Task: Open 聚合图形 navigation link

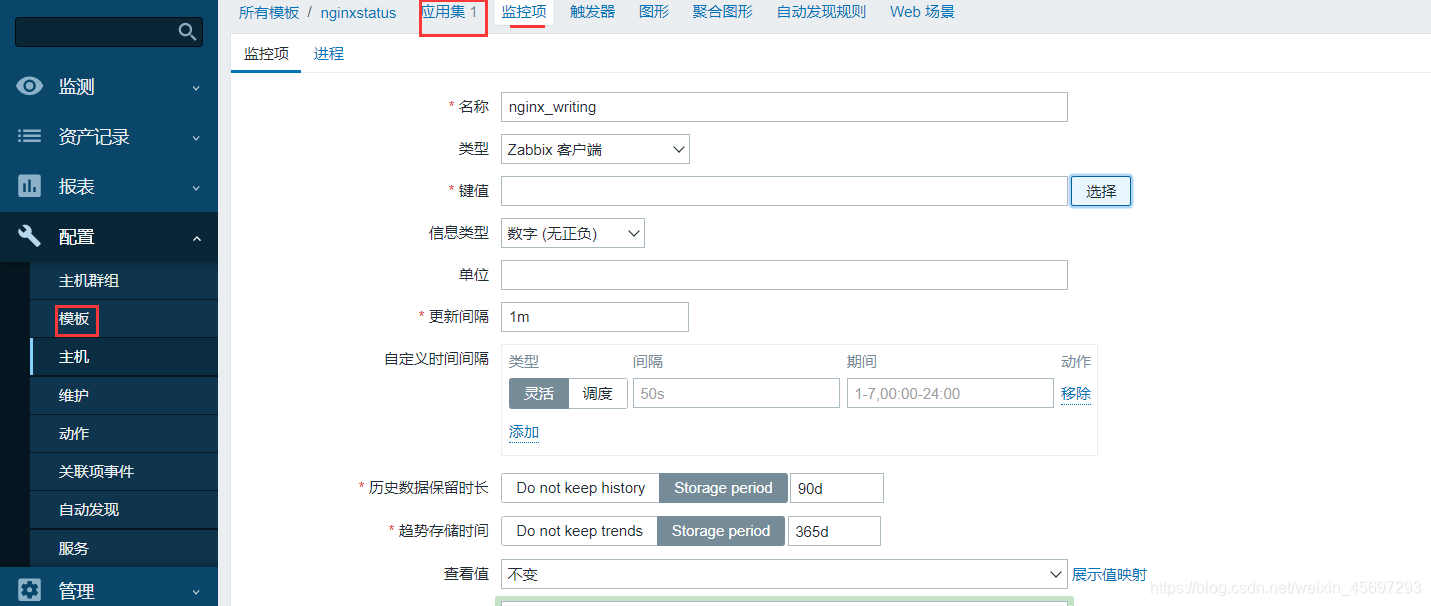Action: 723,12
